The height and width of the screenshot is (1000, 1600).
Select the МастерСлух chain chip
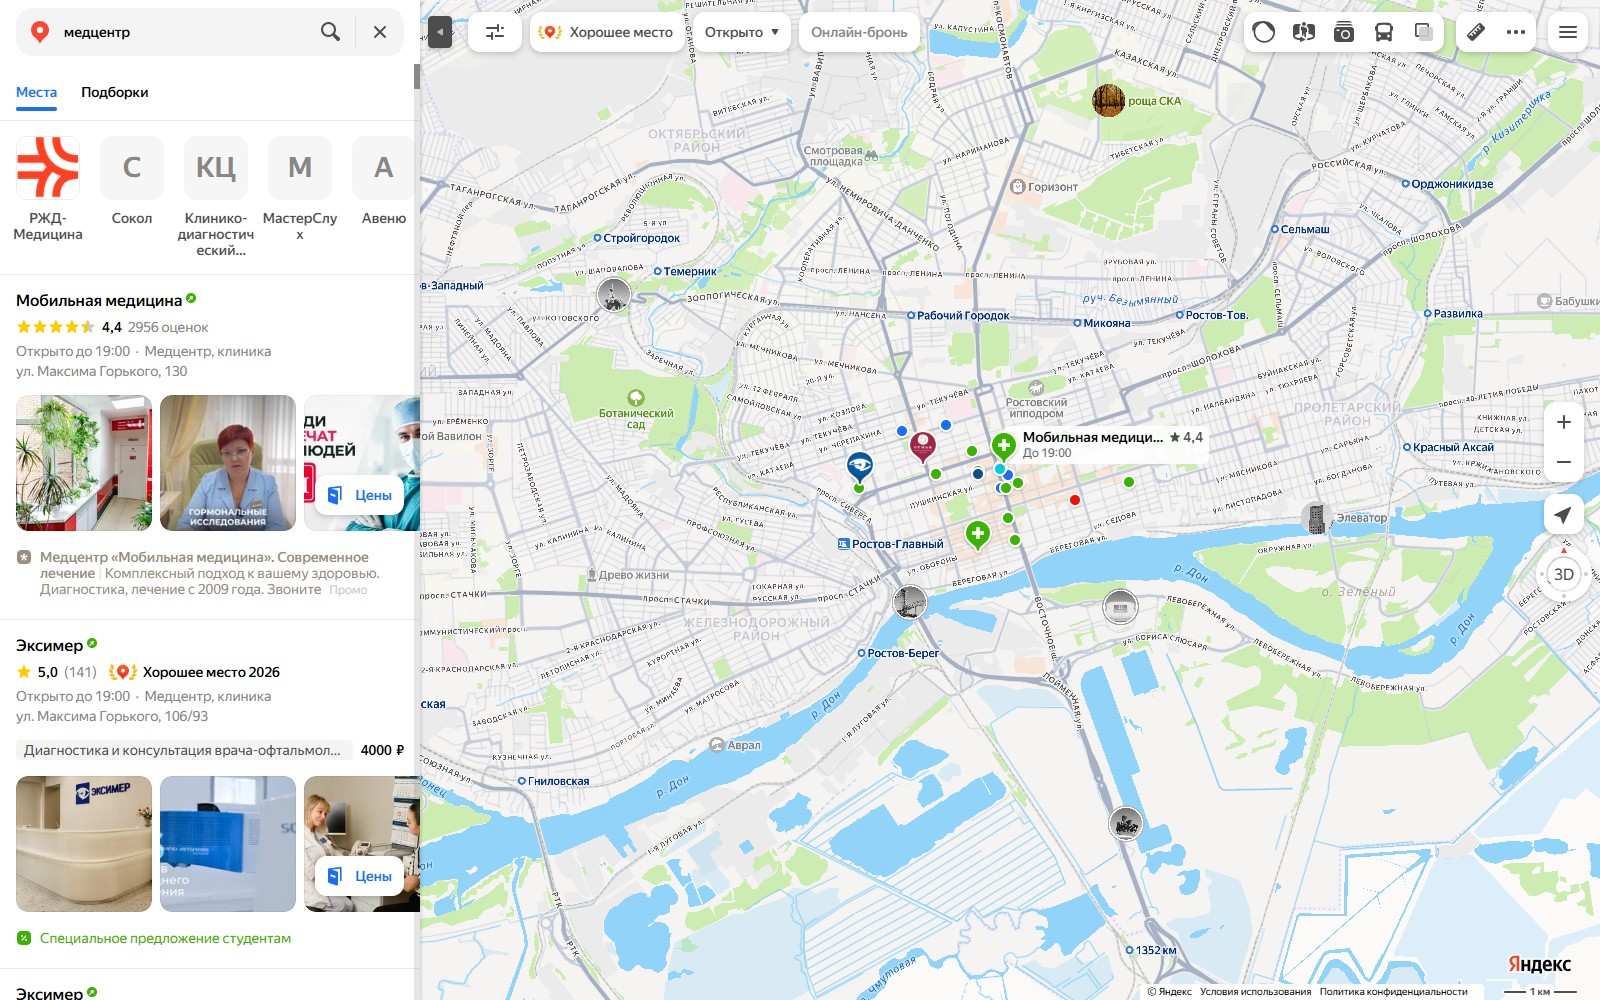point(300,189)
